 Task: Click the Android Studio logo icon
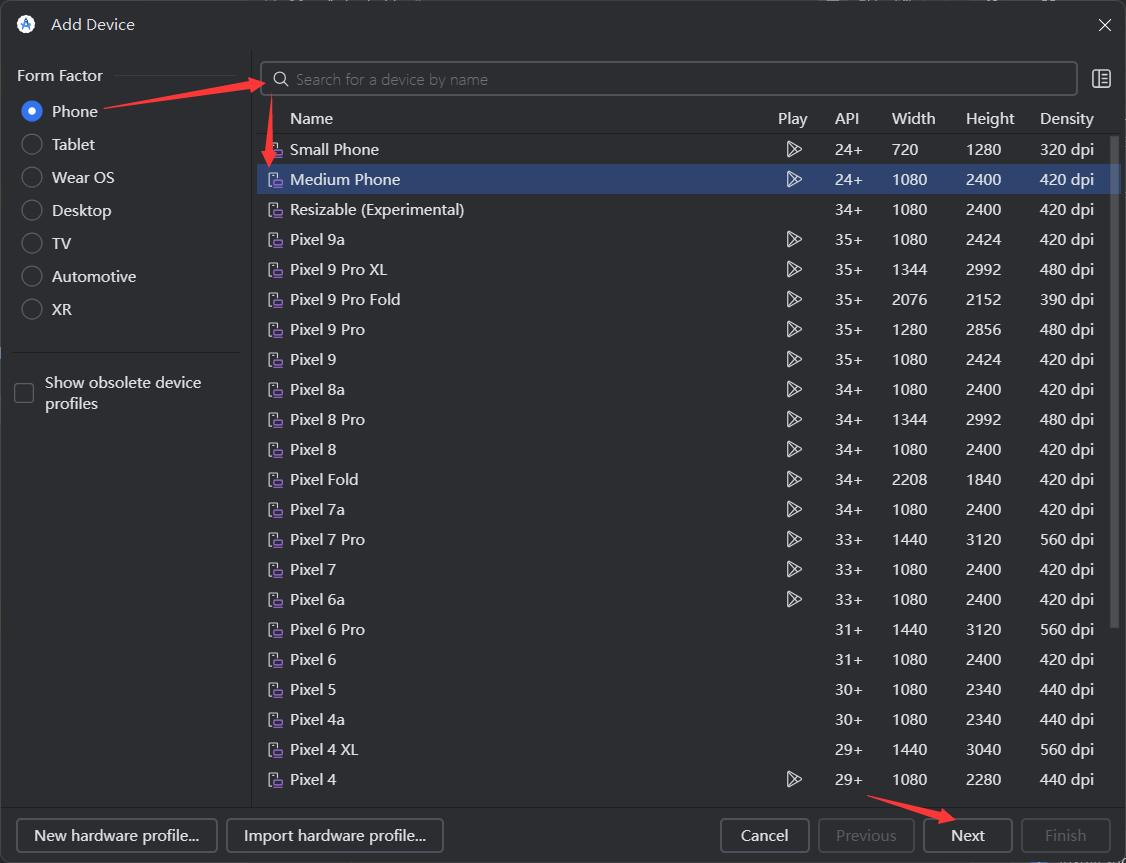click(26, 24)
